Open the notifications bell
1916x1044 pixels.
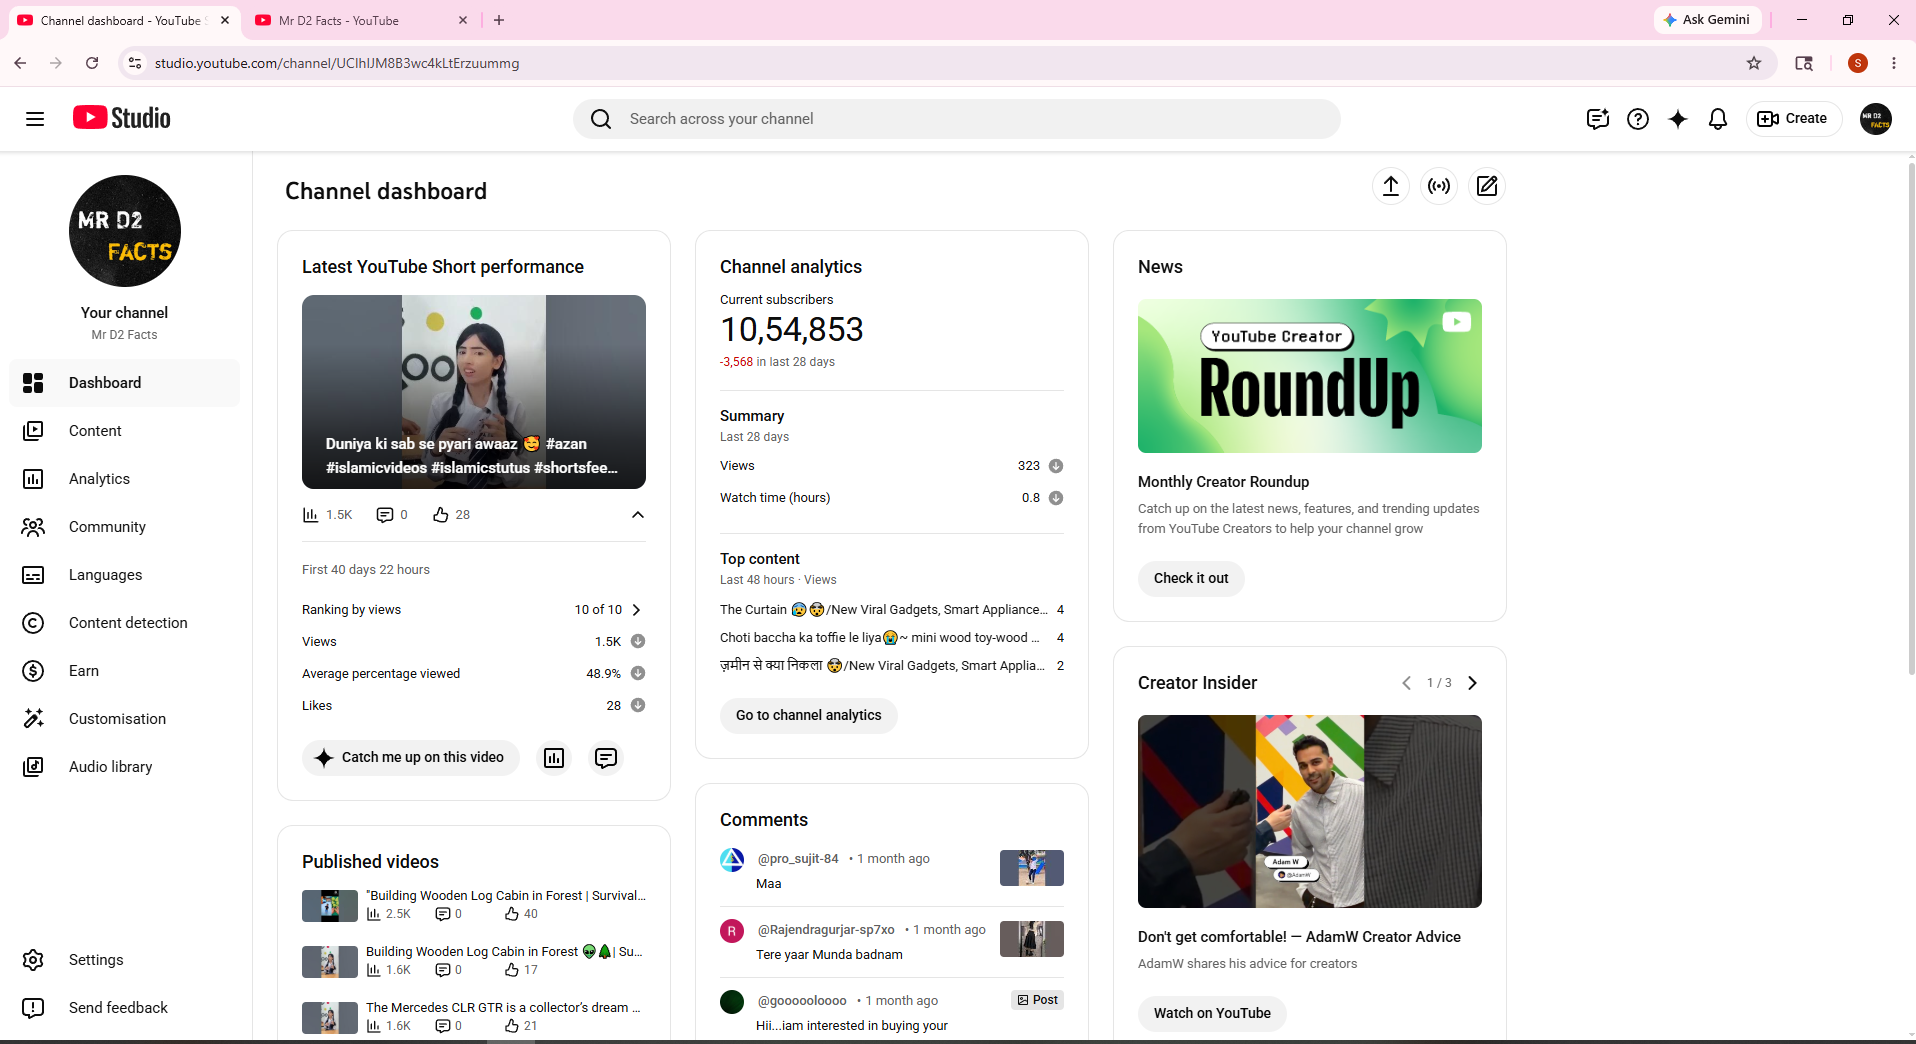pos(1718,119)
